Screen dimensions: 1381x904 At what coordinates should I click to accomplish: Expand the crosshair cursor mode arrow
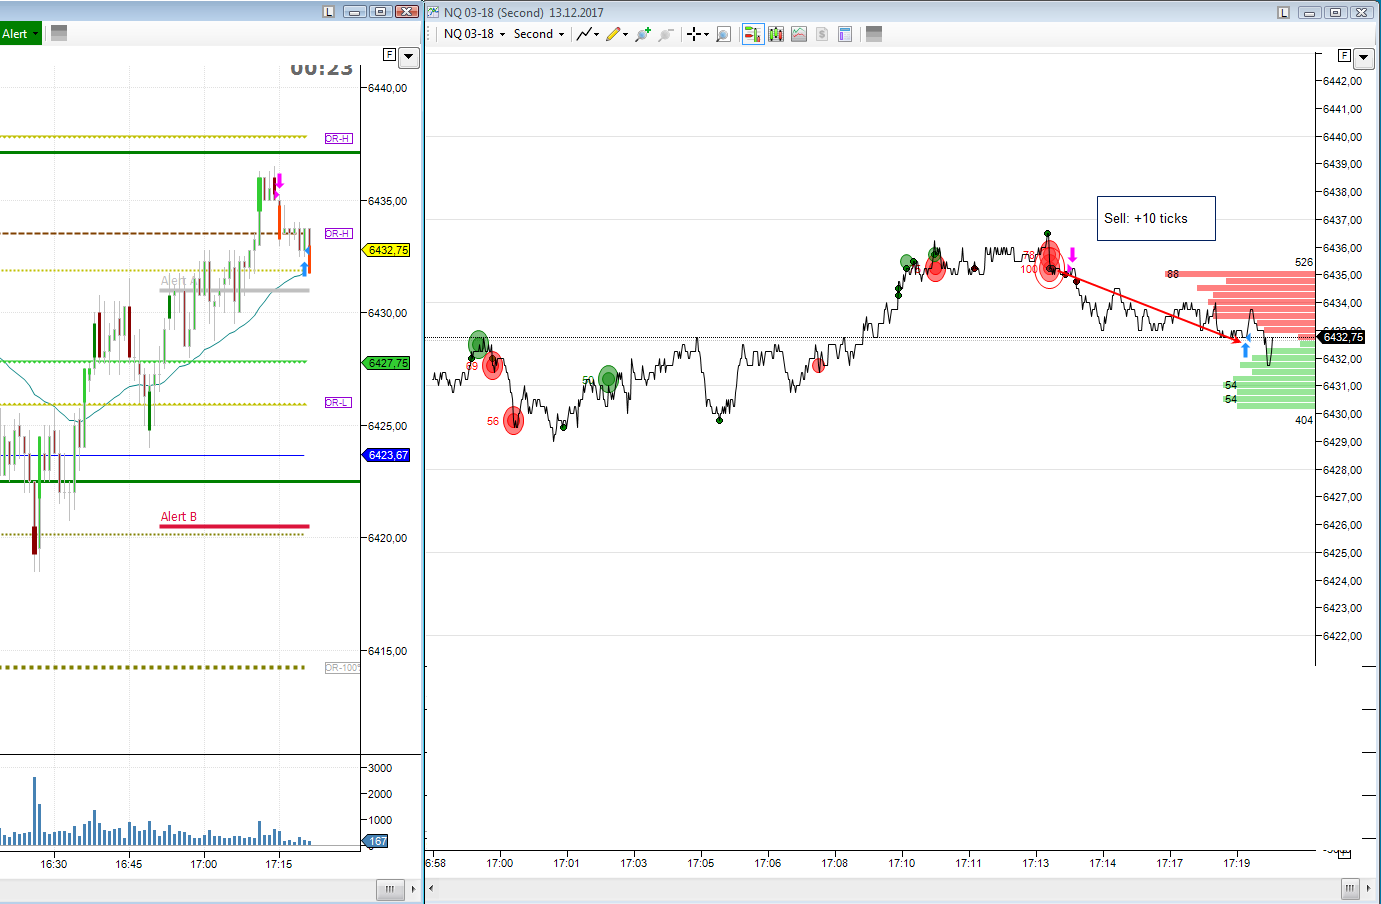point(706,34)
